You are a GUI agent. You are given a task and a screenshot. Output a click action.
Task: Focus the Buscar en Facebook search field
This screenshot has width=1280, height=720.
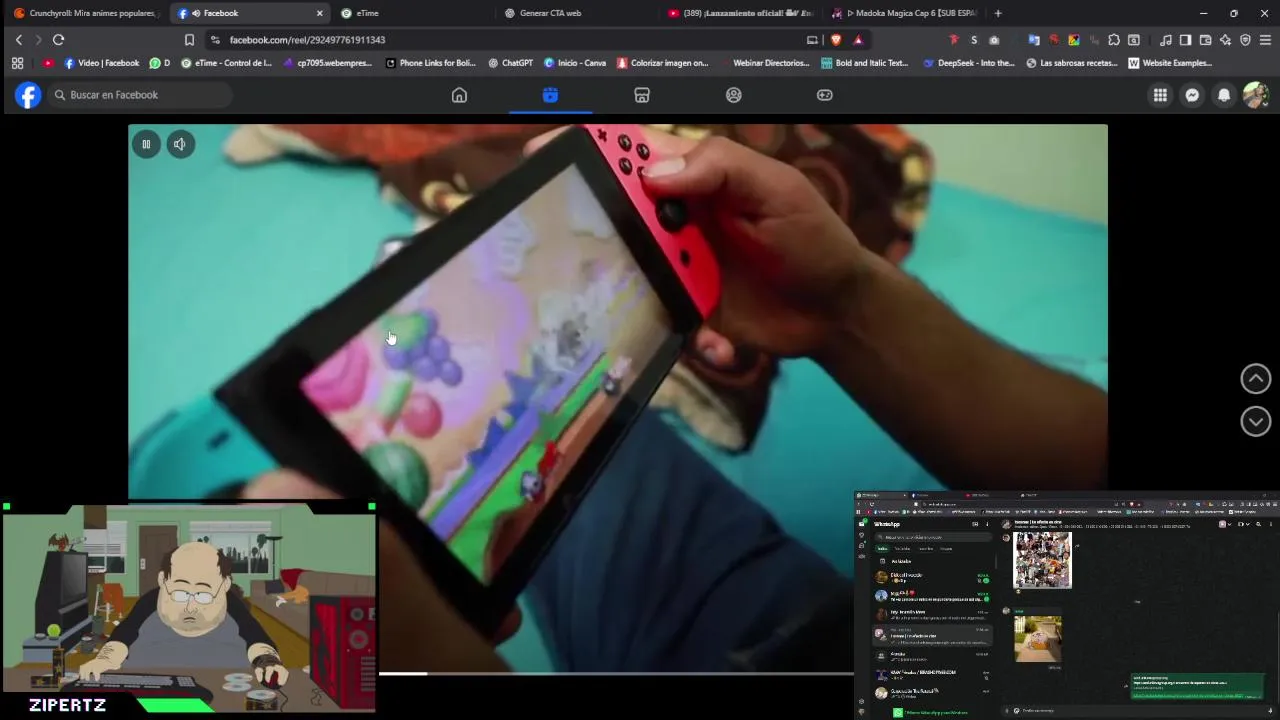tap(139, 95)
